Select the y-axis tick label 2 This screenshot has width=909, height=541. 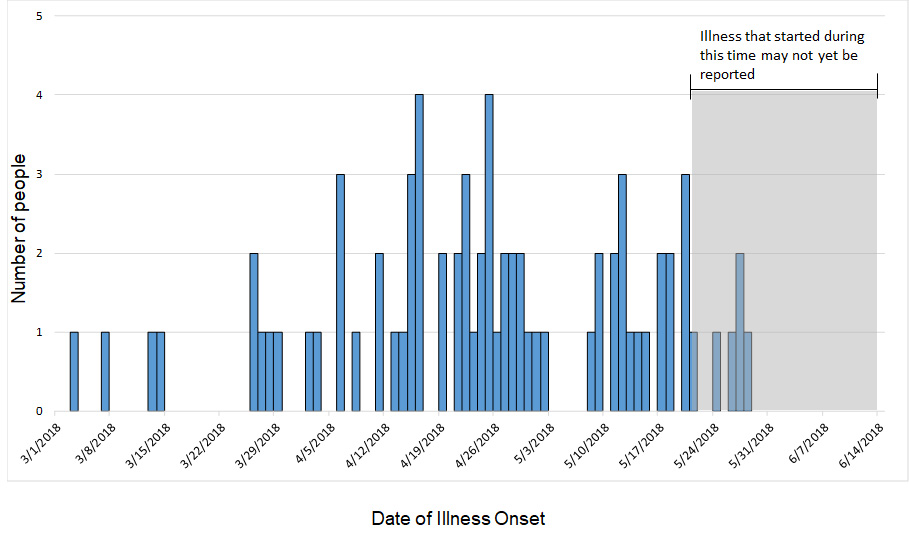[x=39, y=253]
